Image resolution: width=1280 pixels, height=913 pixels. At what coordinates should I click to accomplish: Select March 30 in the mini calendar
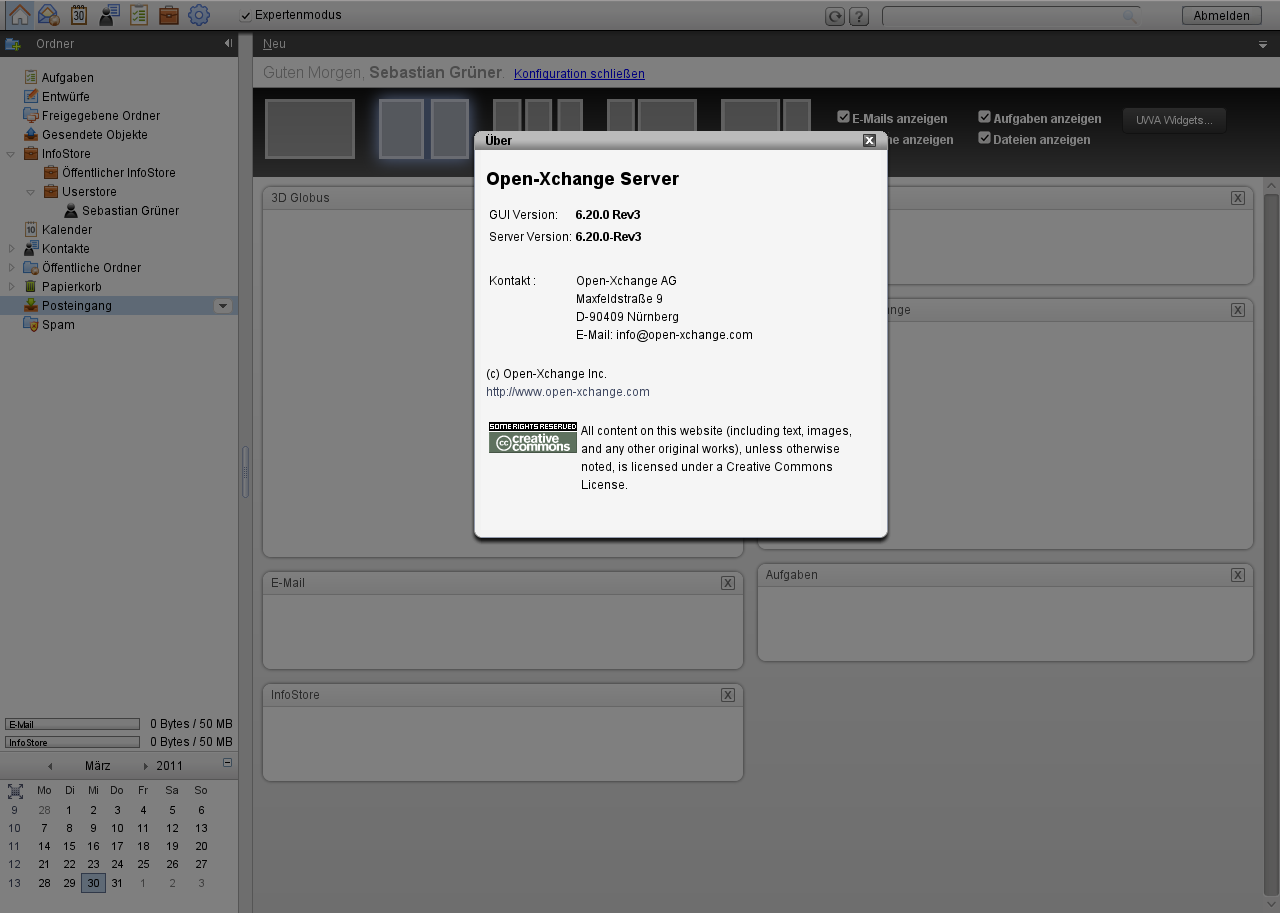pos(92,883)
